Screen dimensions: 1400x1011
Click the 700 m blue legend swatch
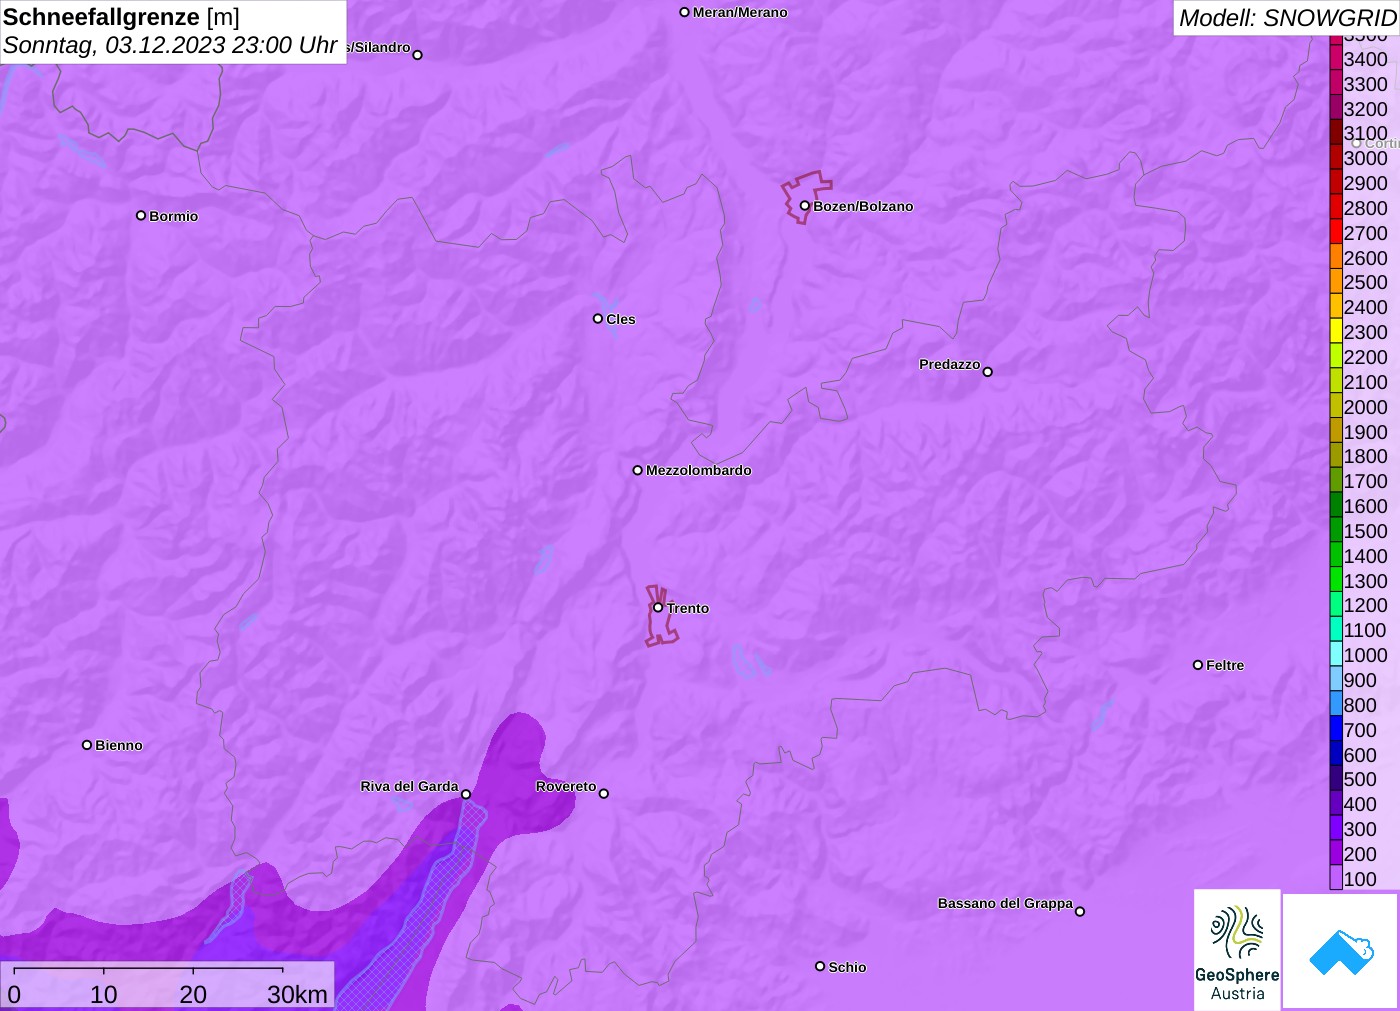[1336, 729]
